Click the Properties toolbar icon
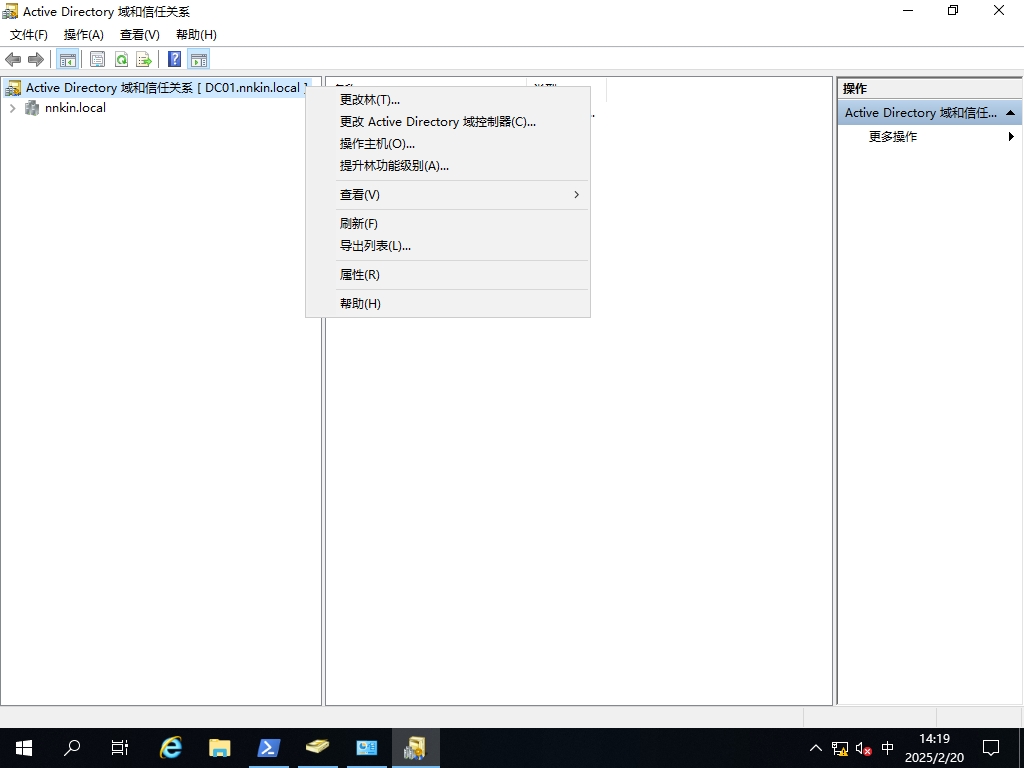The image size is (1024, 768). click(97, 59)
